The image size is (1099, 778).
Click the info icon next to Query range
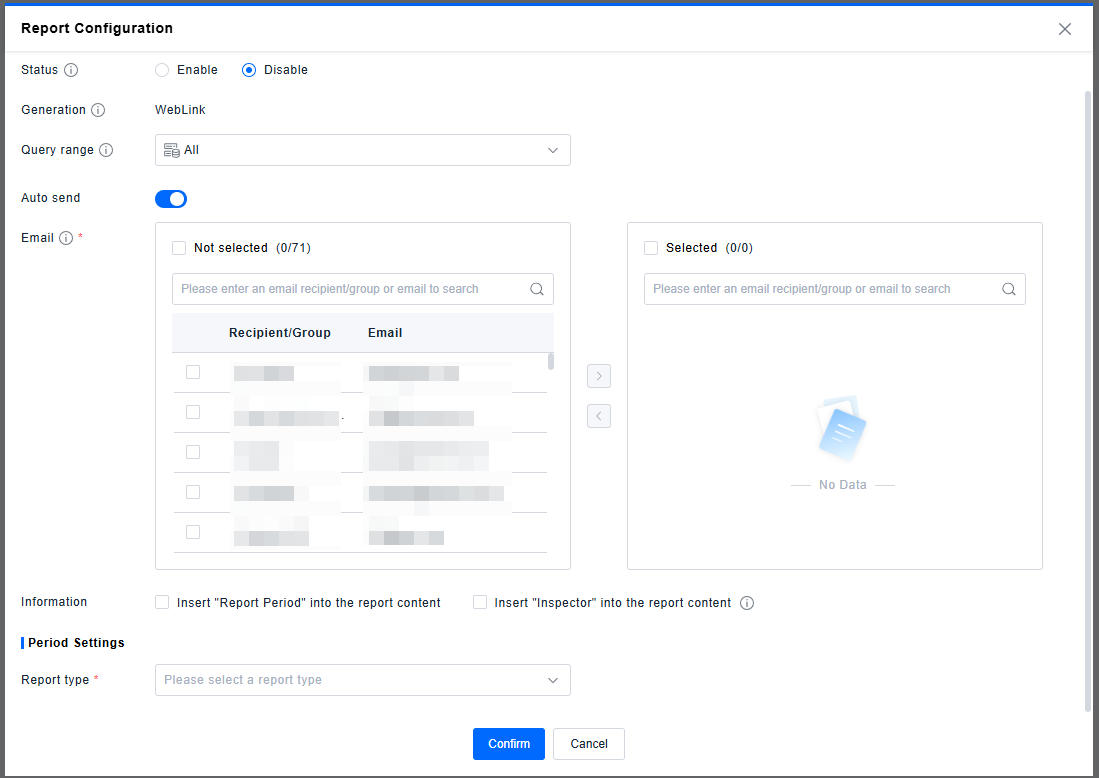[106, 150]
